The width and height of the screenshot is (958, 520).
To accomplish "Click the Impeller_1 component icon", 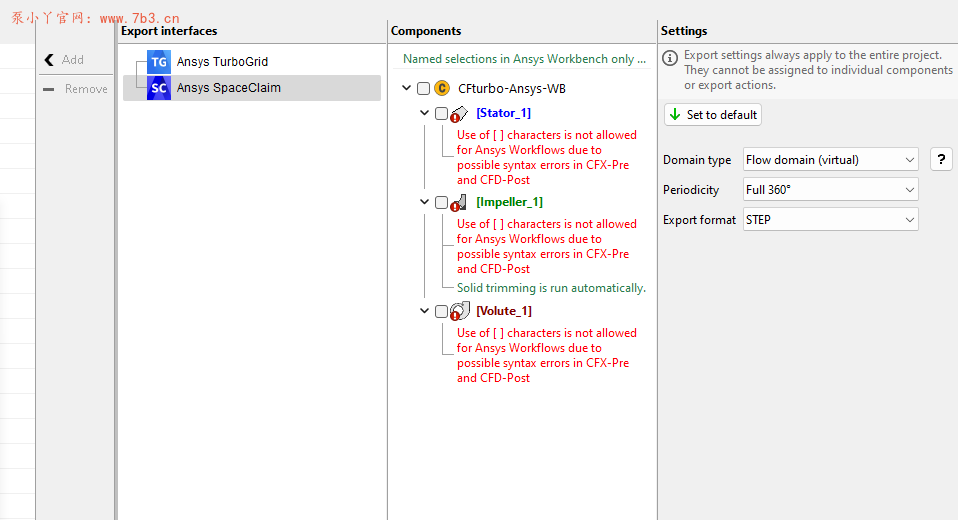I will point(460,203).
